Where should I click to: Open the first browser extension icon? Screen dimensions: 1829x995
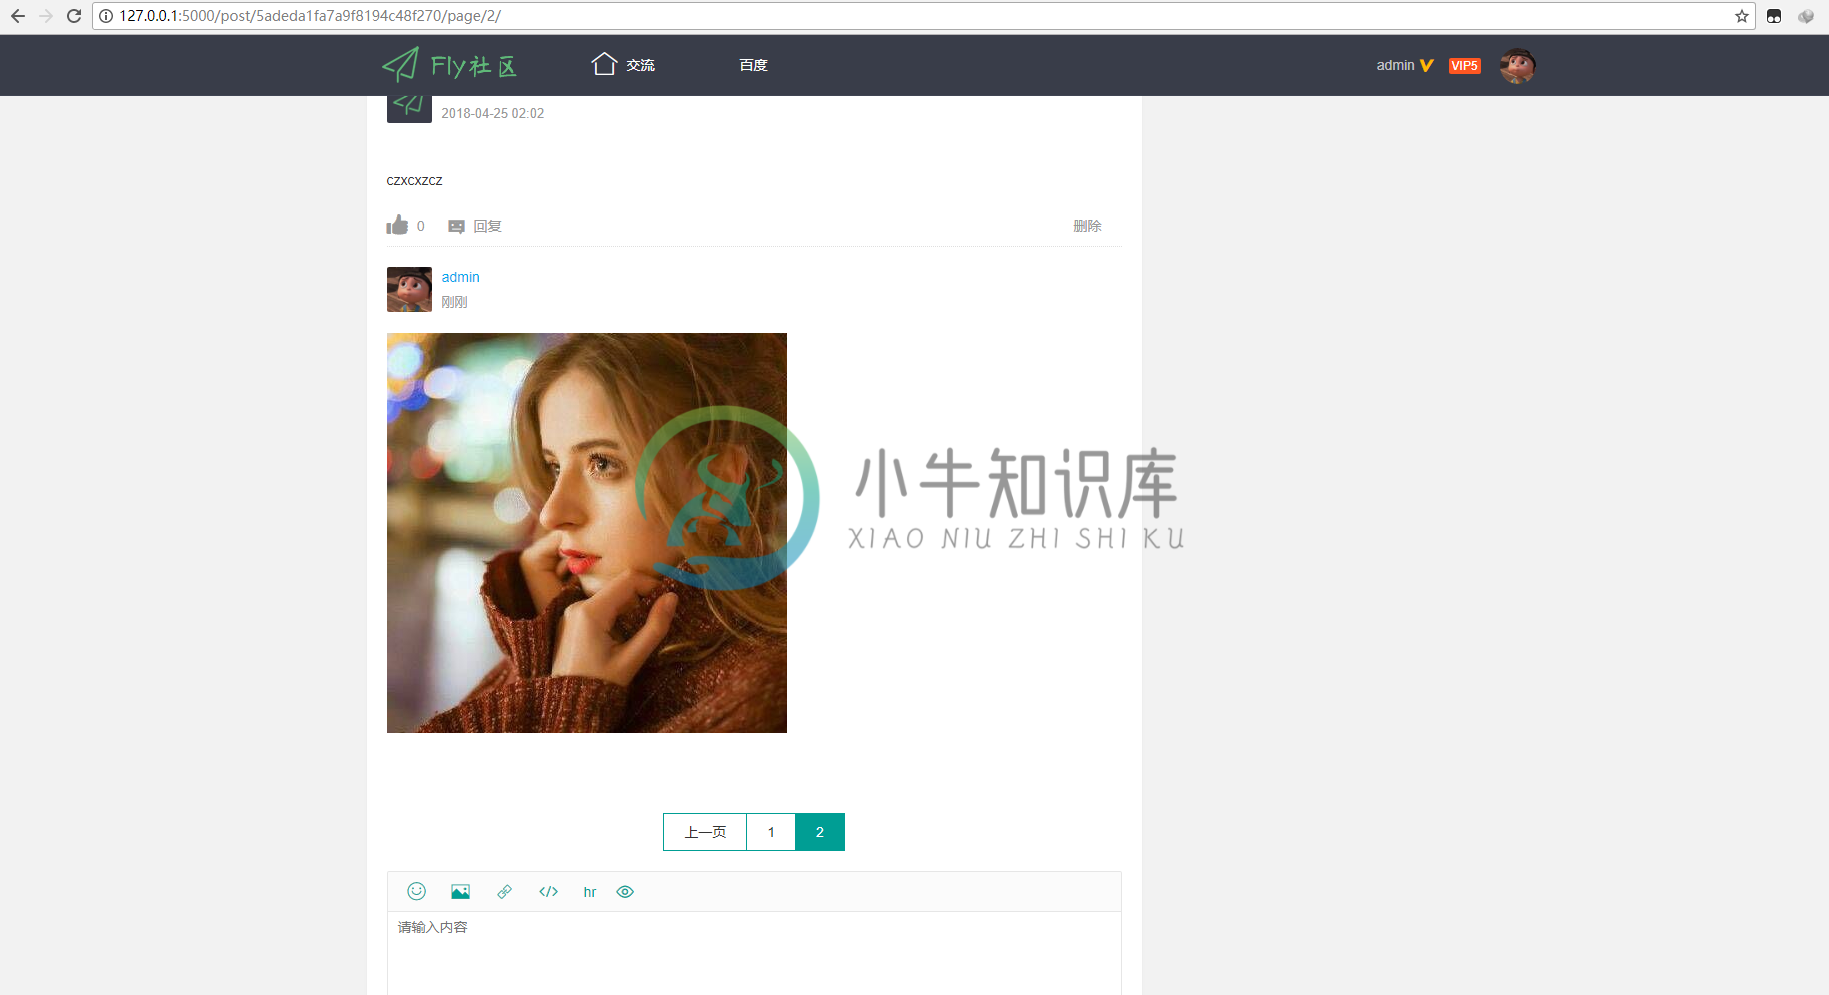1774,16
